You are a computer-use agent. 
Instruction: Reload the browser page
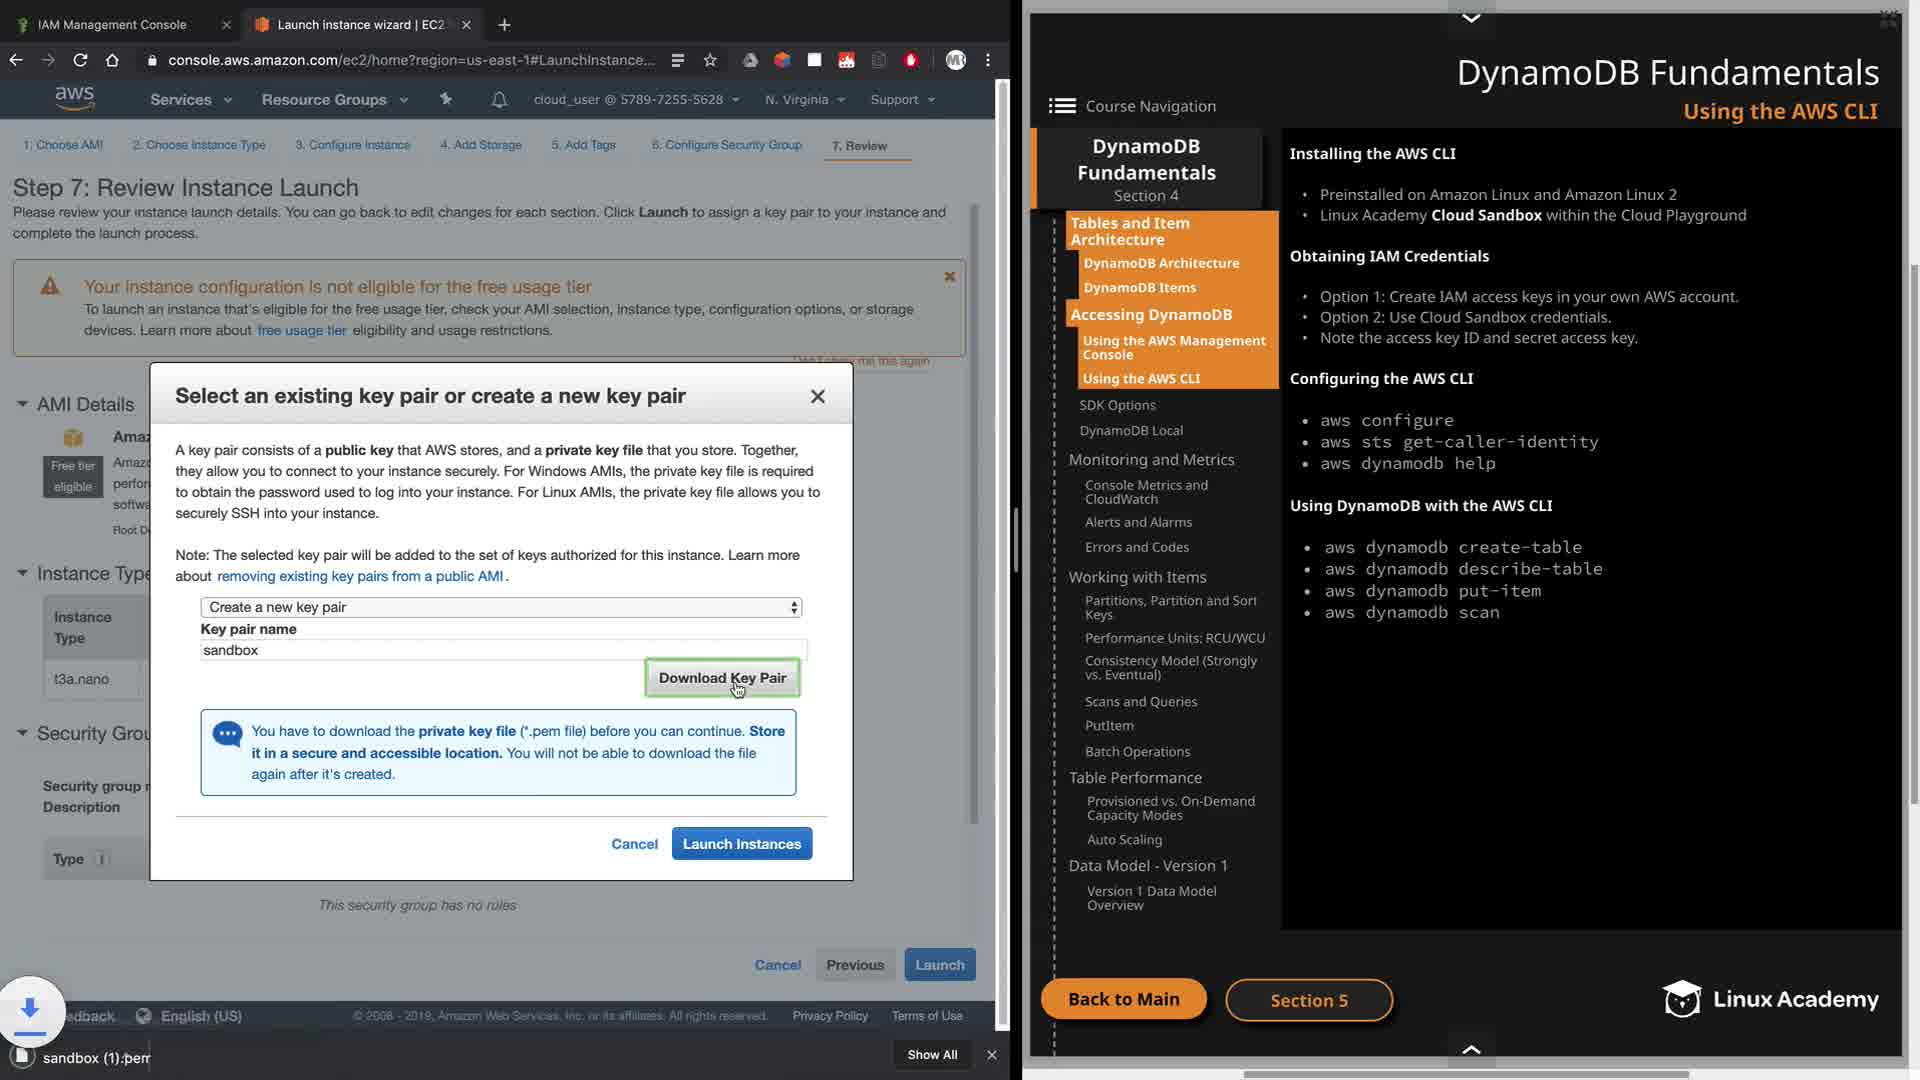80,60
